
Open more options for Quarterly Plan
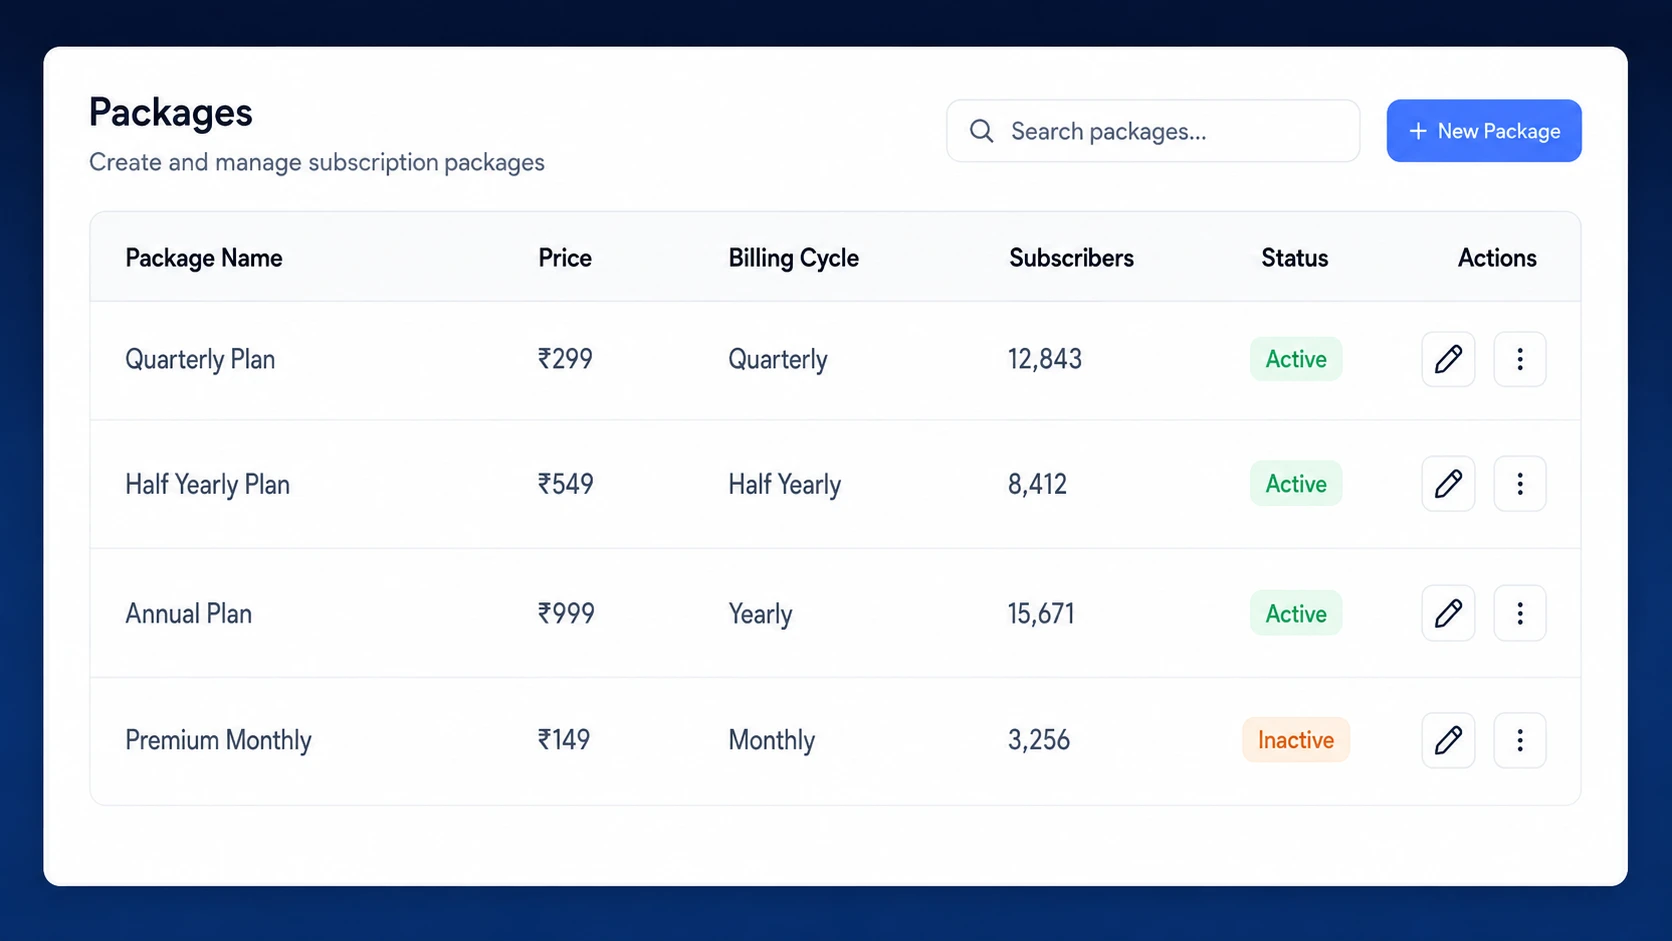click(1519, 359)
